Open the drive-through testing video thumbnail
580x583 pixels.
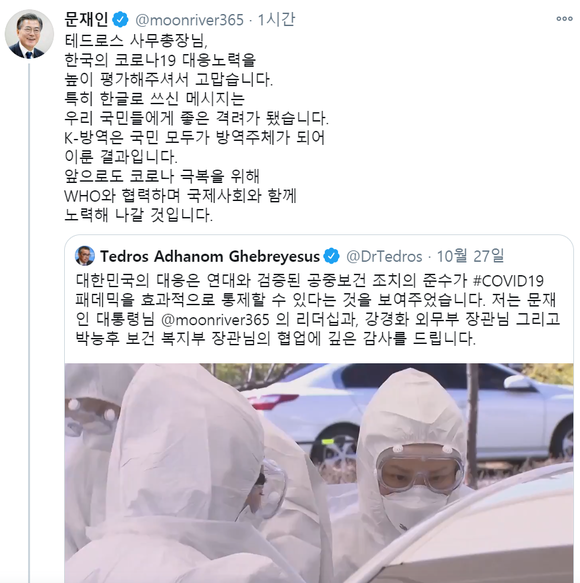(319, 473)
